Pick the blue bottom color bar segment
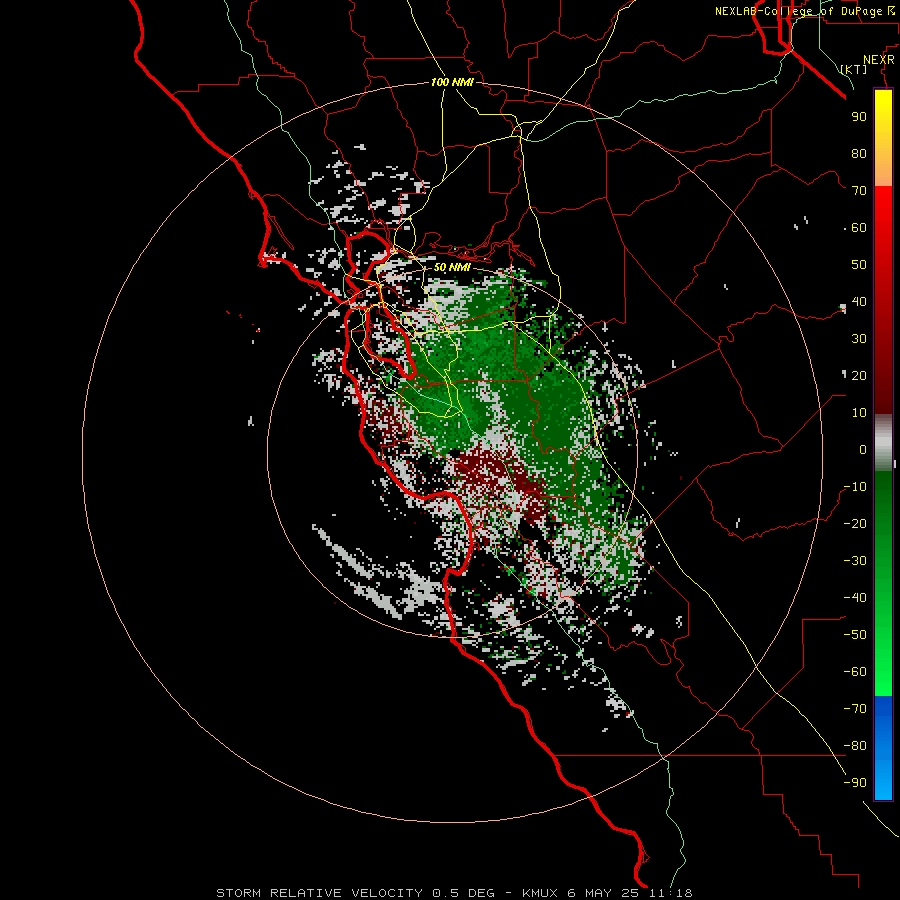Image resolution: width=900 pixels, height=900 pixels. click(883, 747)
